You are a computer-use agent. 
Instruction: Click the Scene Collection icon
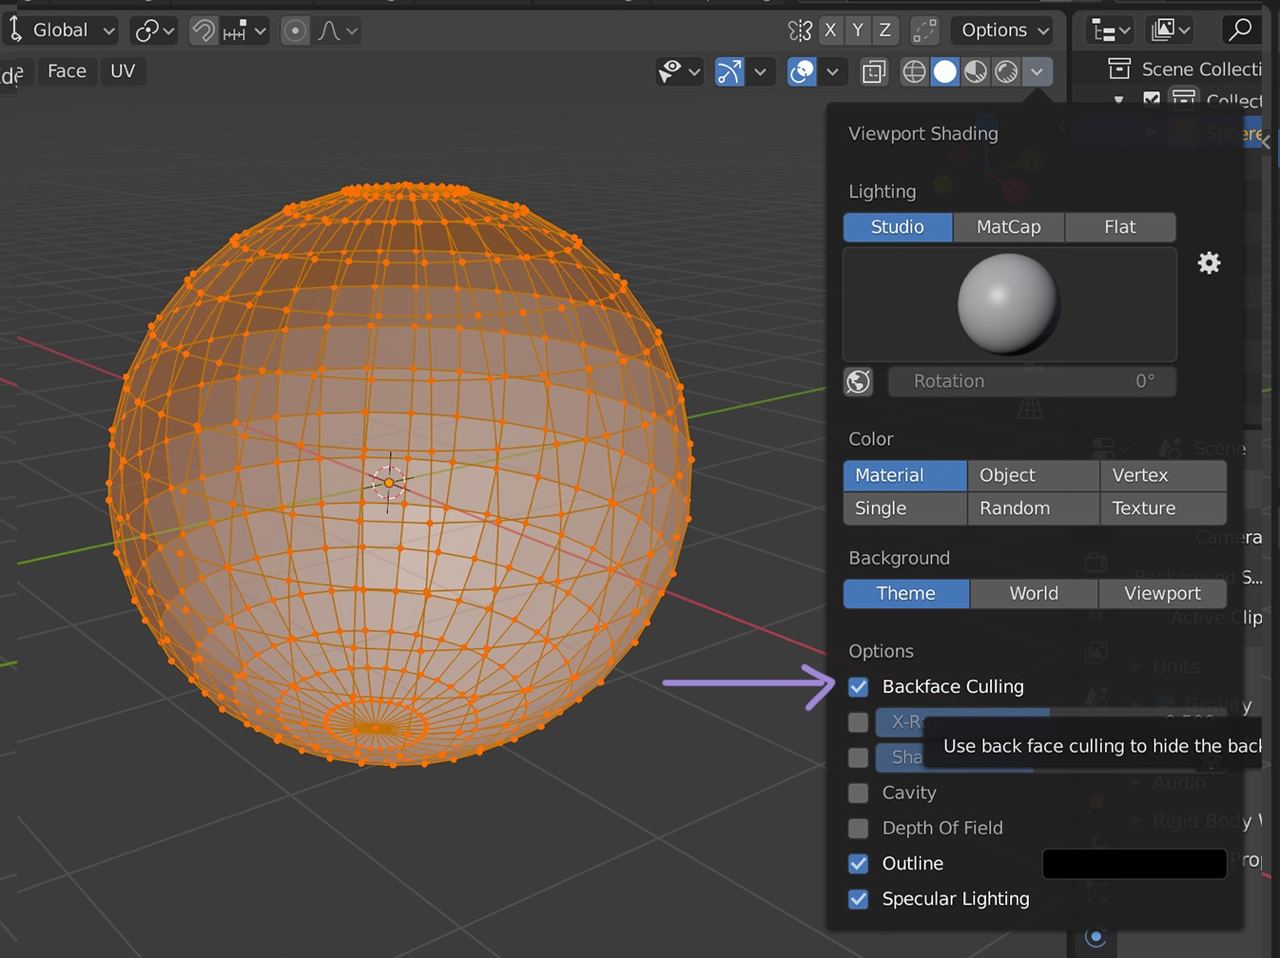click(1119, 69)
